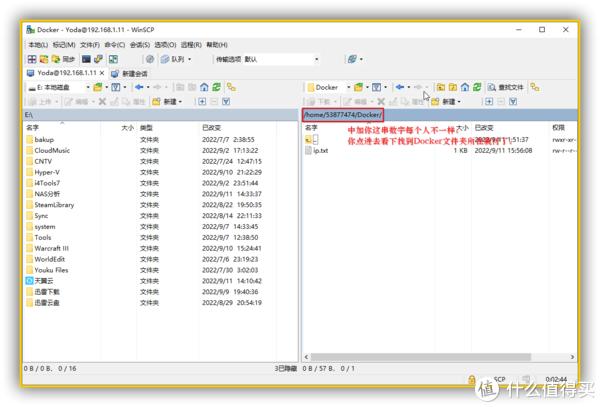Expand the local panel back history arrow
Screen dimensions: 600x407
pyautogui.click(x=148, y=87)
